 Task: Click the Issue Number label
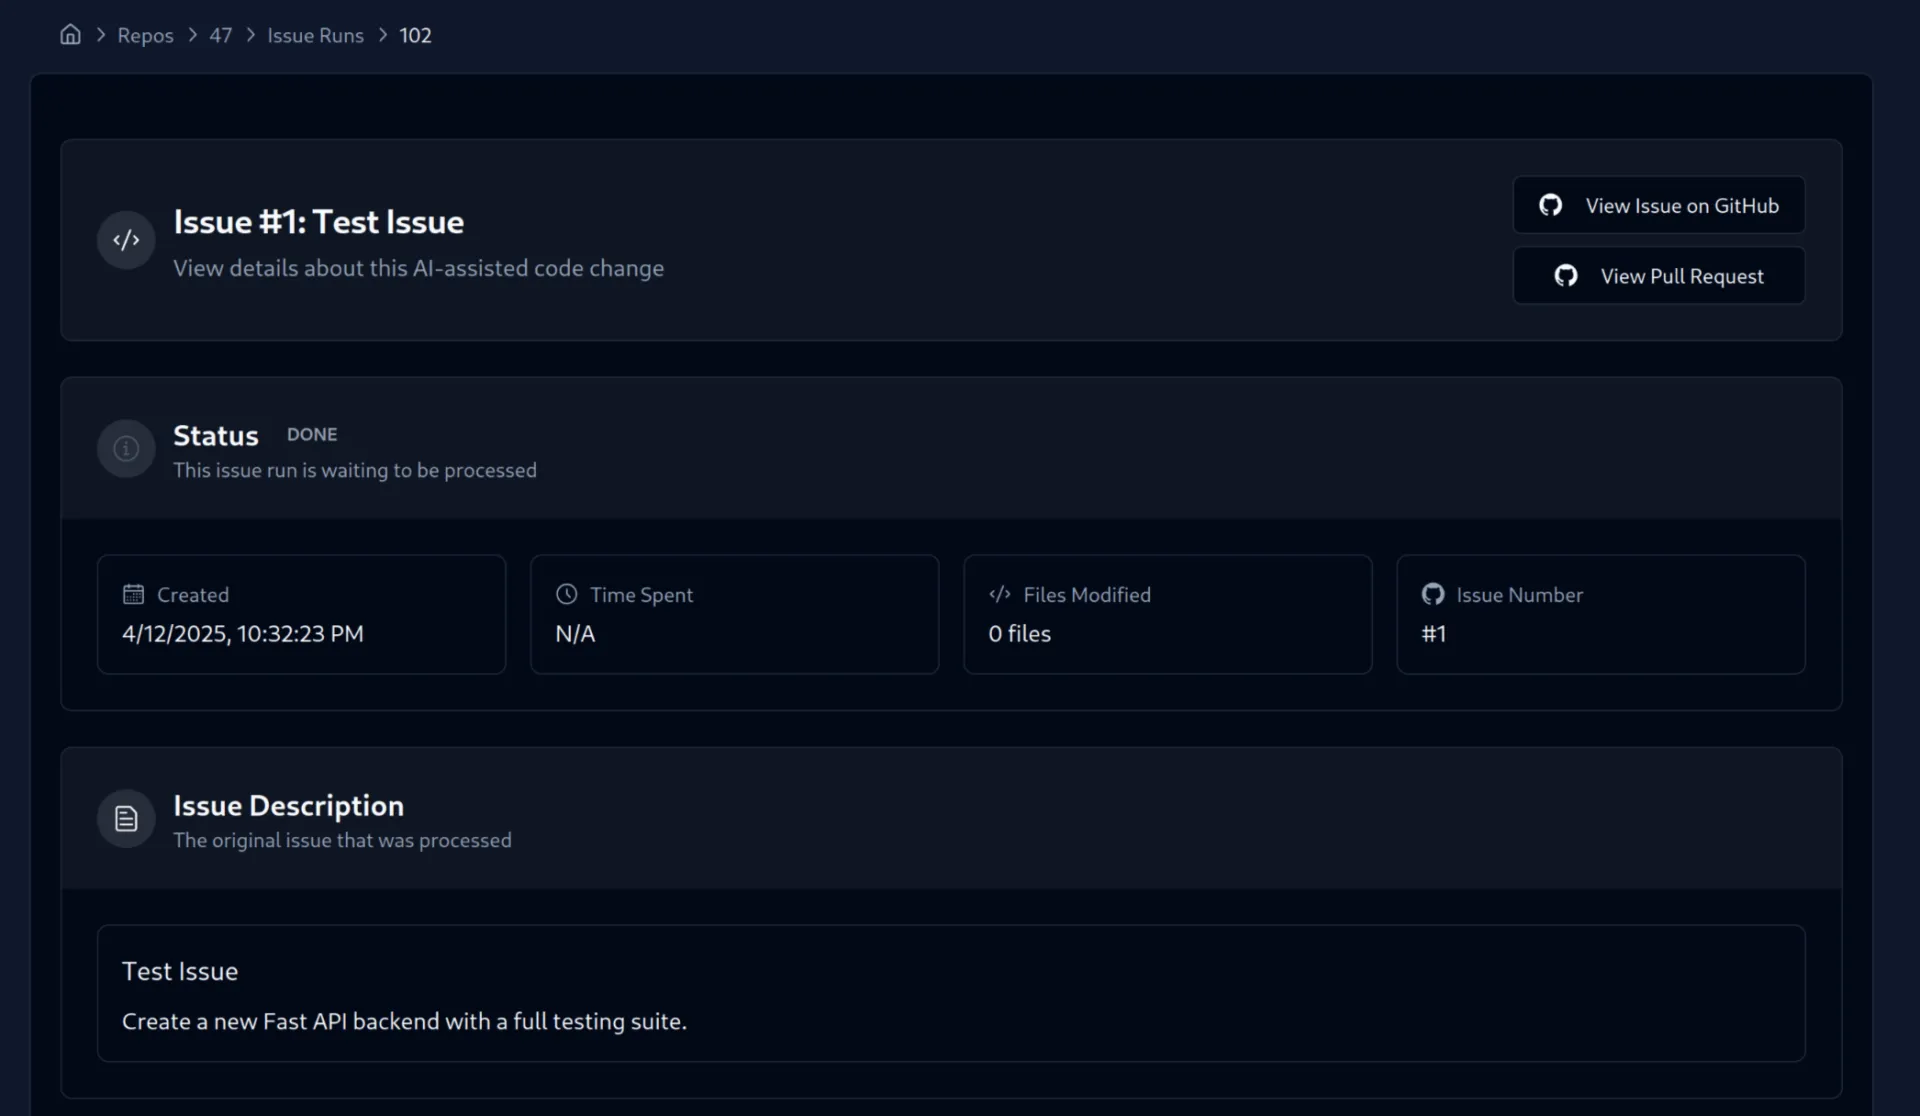click(x=1519, y=595)
